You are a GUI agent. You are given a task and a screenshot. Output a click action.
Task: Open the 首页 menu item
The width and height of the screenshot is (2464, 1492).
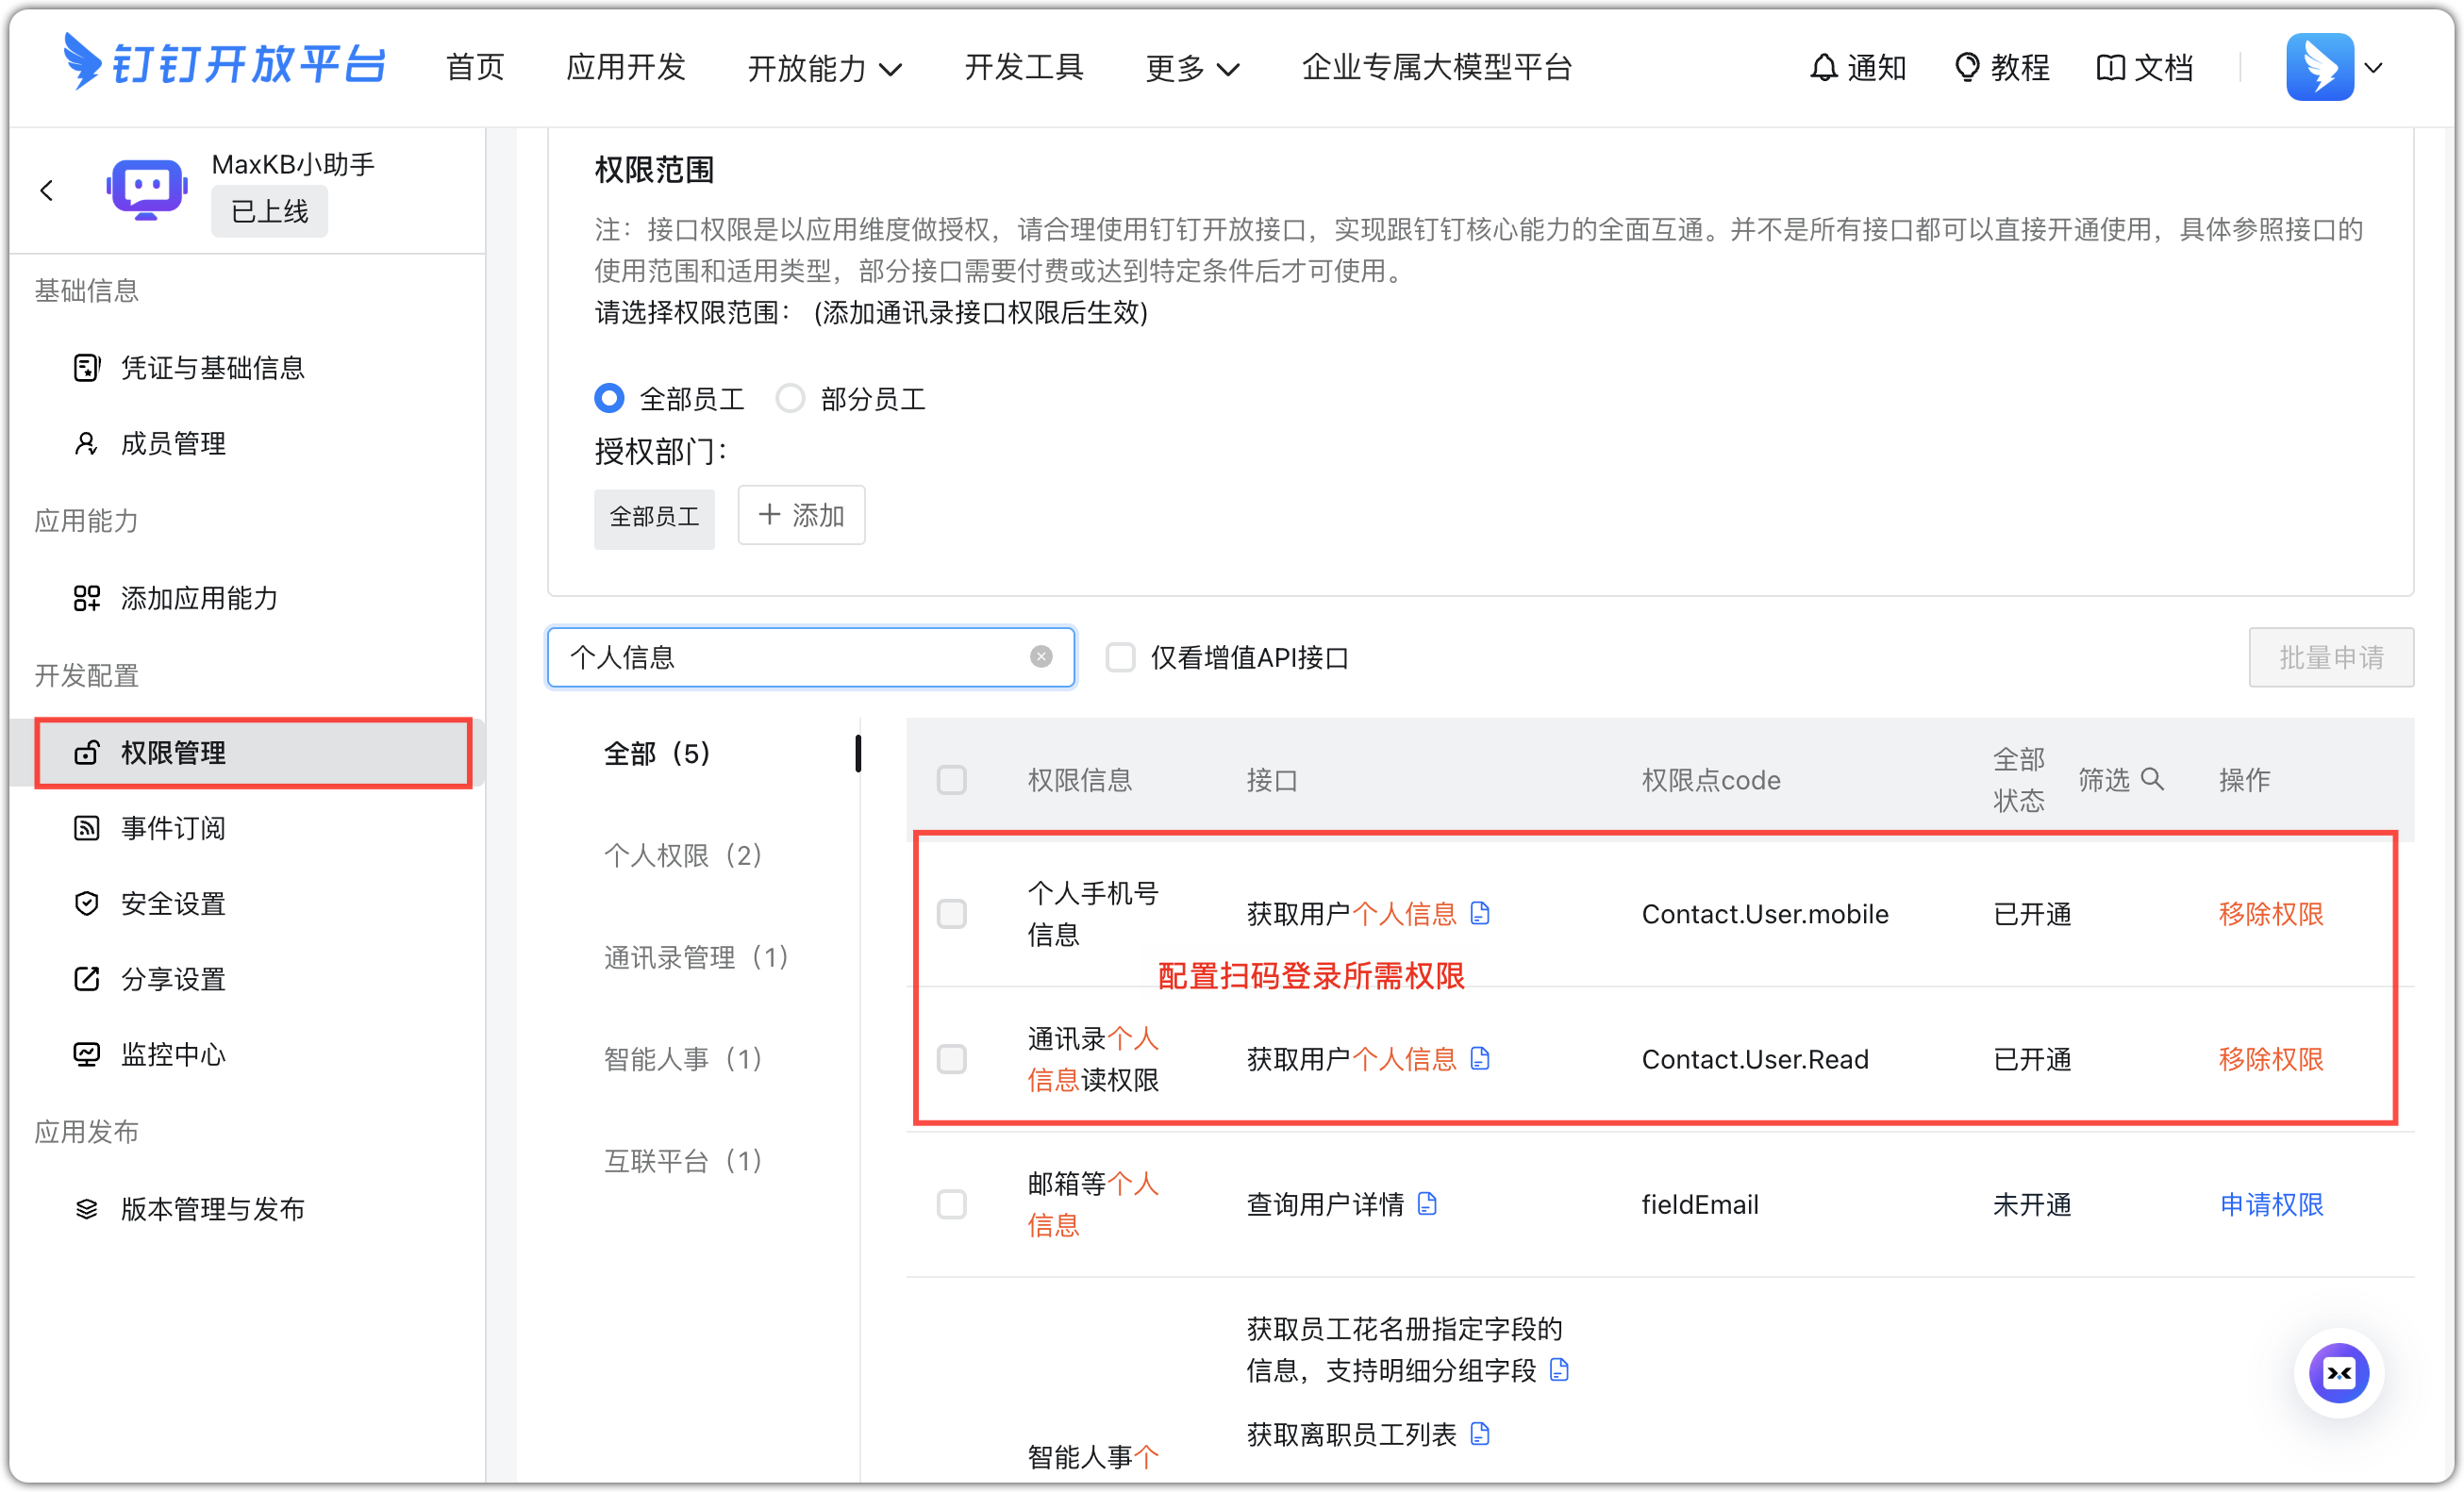click(474, 66)
